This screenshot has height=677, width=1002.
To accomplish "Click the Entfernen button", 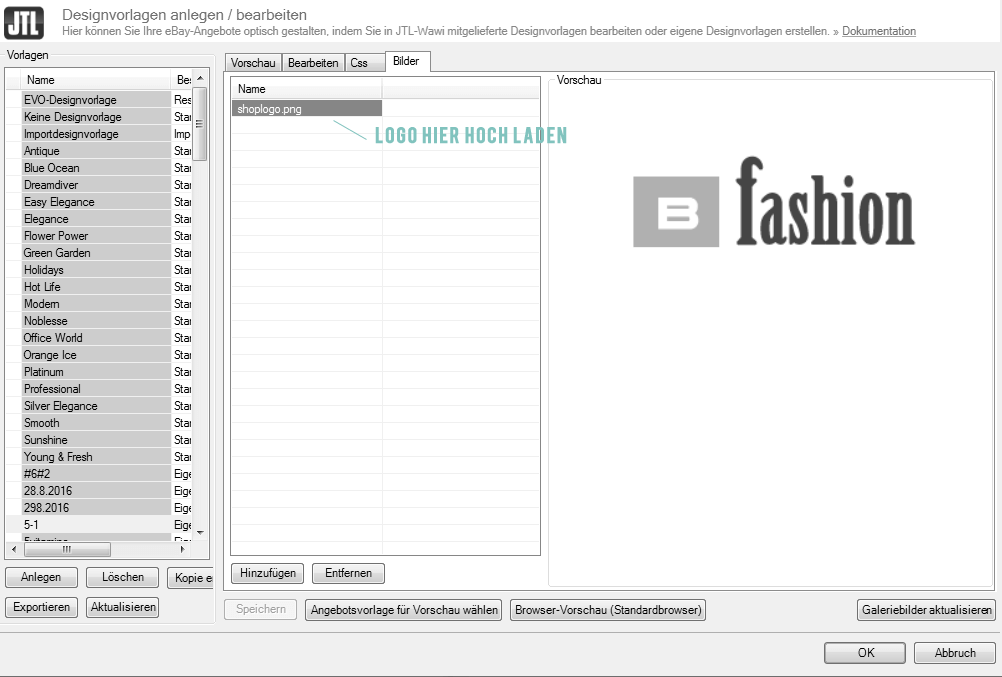I will click(348, 573).
